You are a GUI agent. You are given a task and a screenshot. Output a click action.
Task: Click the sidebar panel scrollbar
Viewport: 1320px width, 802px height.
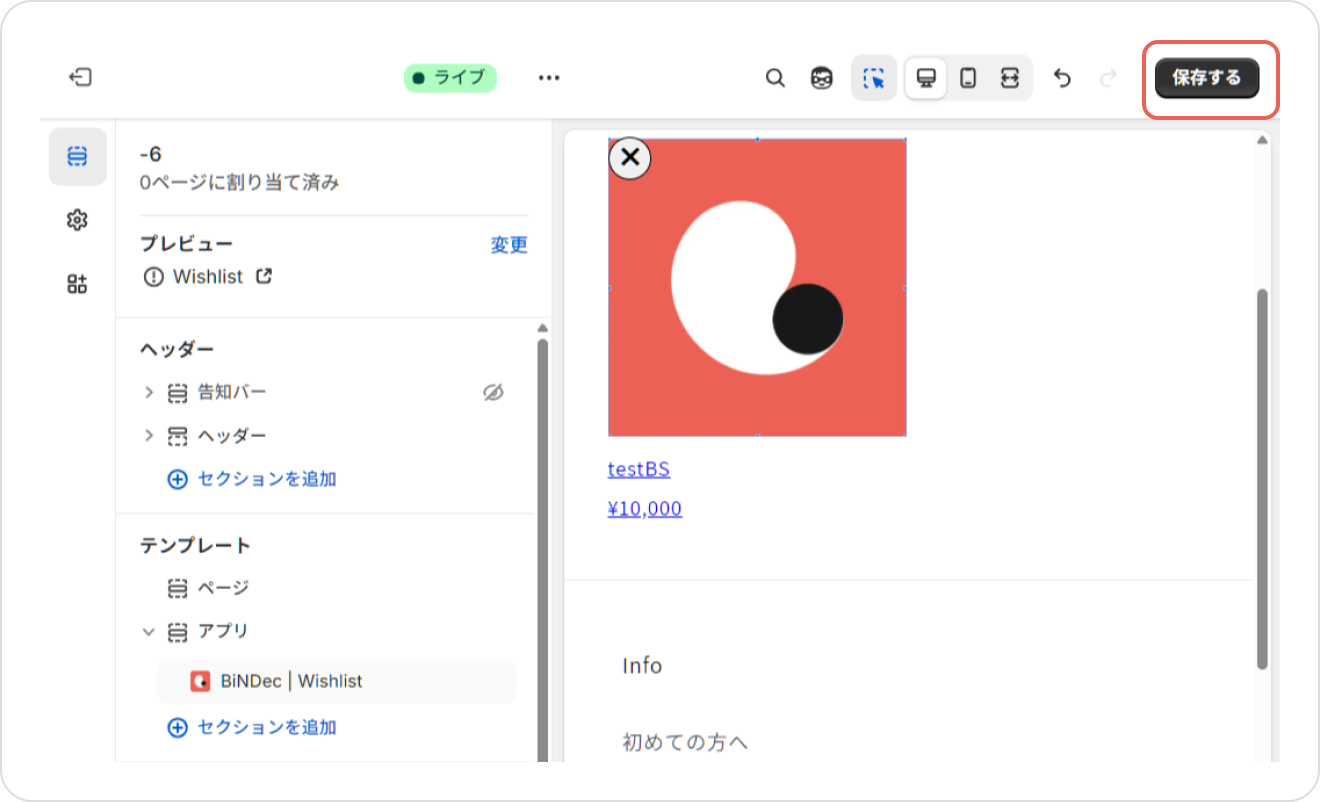(542, 550)
